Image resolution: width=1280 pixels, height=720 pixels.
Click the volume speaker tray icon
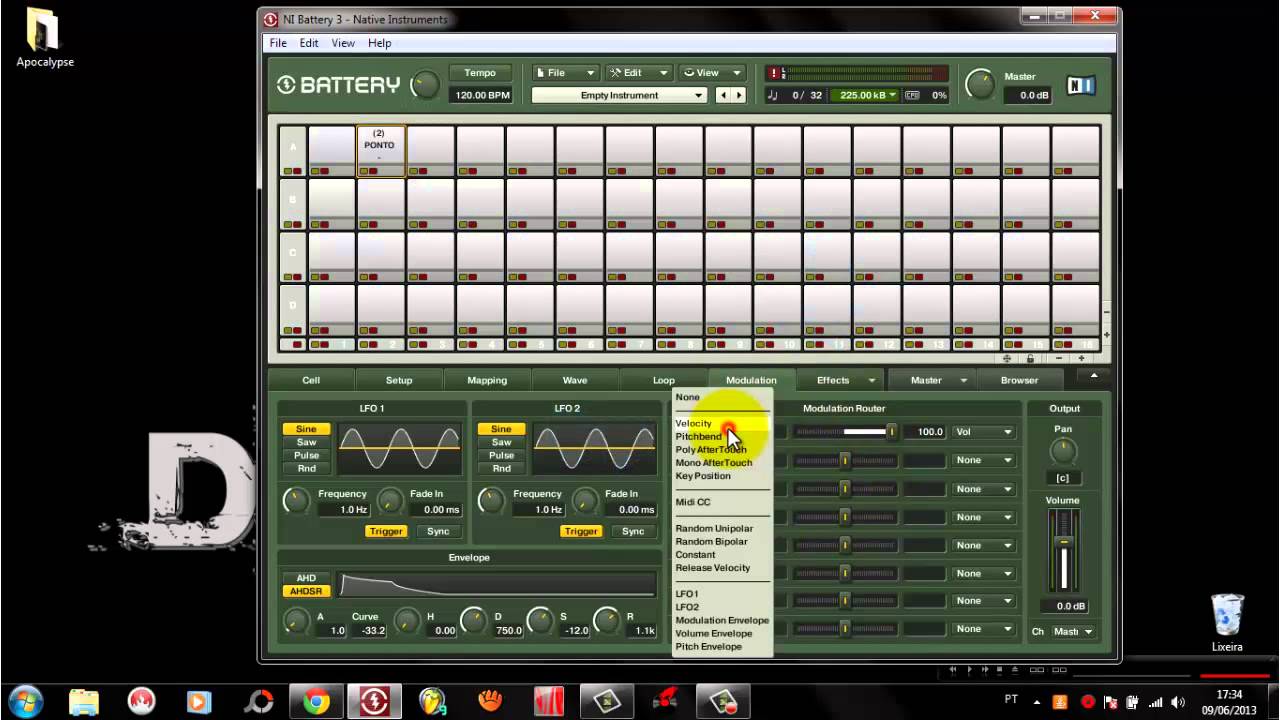(x=1178, y=702)
